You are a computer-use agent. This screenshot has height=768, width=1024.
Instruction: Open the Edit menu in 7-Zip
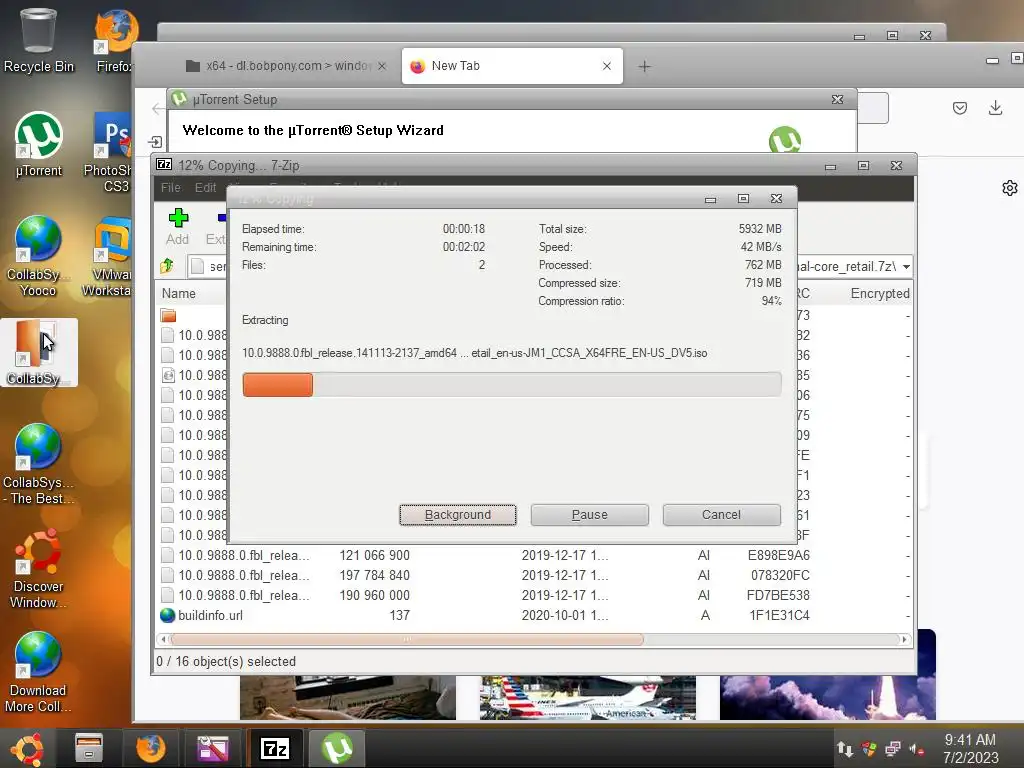pos(205,187)
